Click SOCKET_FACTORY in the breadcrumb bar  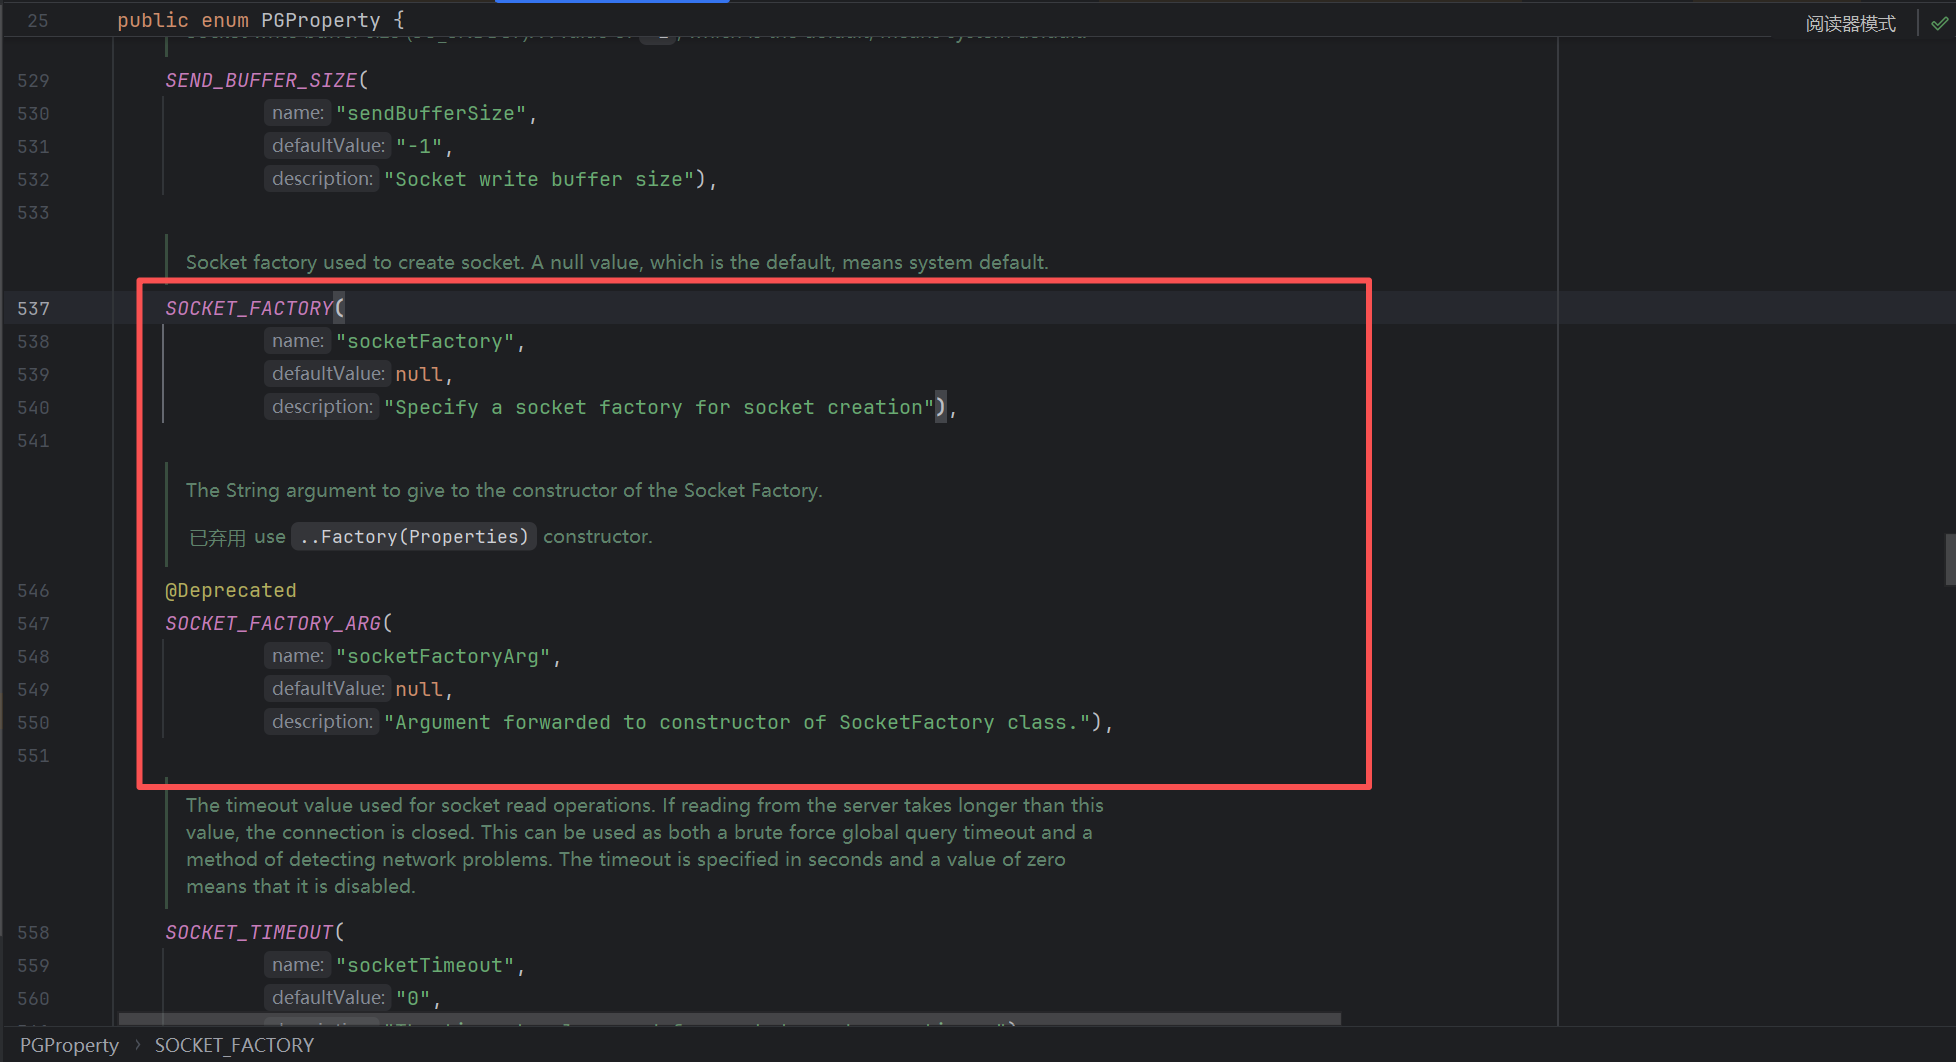pyautogui.click(x=234, y=1045)
